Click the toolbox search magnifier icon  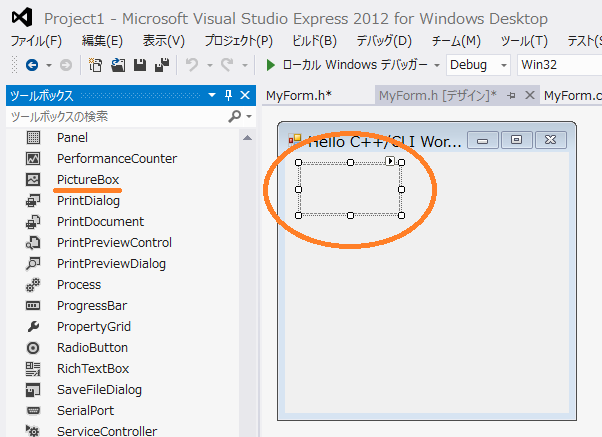pos(234,116)
